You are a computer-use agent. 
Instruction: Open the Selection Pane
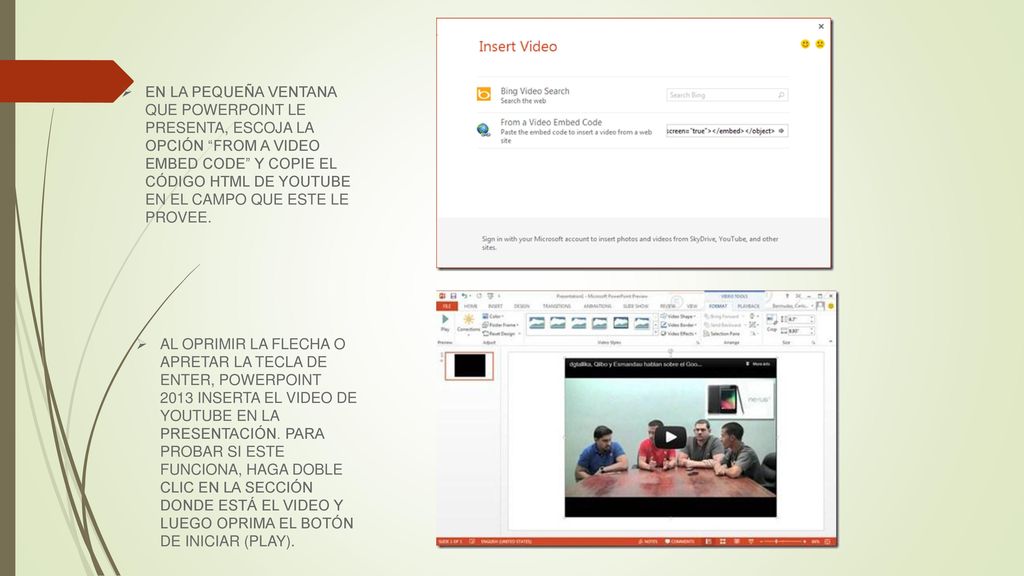pos(722,334)
